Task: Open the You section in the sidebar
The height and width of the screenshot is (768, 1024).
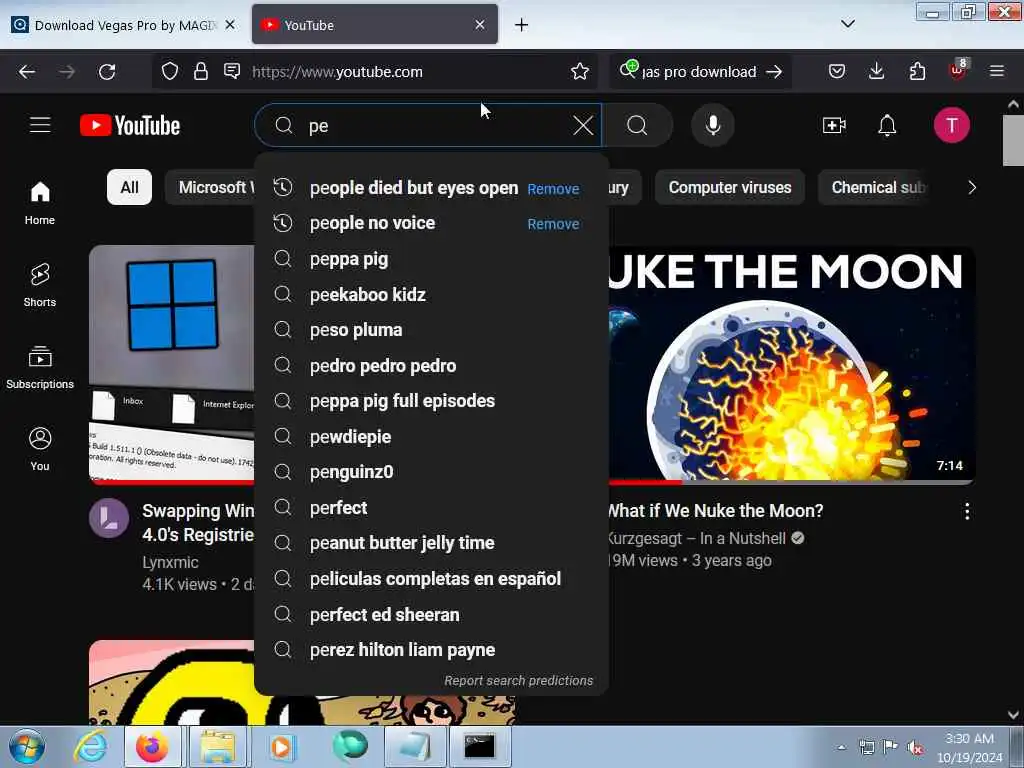Action: coord(40,449)
